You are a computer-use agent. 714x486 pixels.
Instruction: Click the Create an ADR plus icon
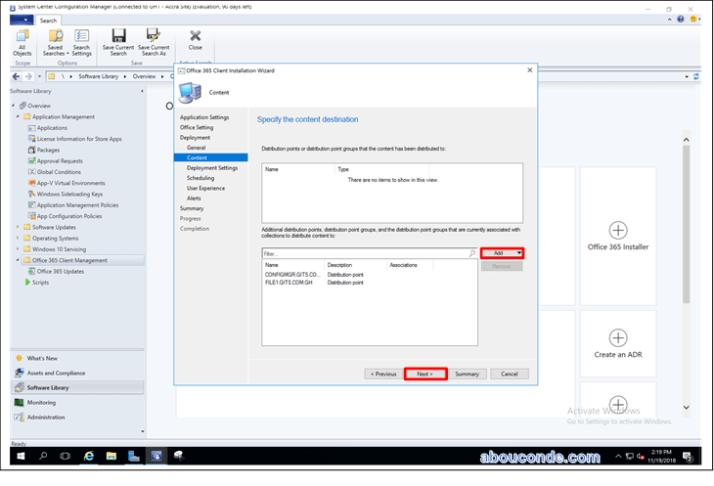tap(618, 338)
